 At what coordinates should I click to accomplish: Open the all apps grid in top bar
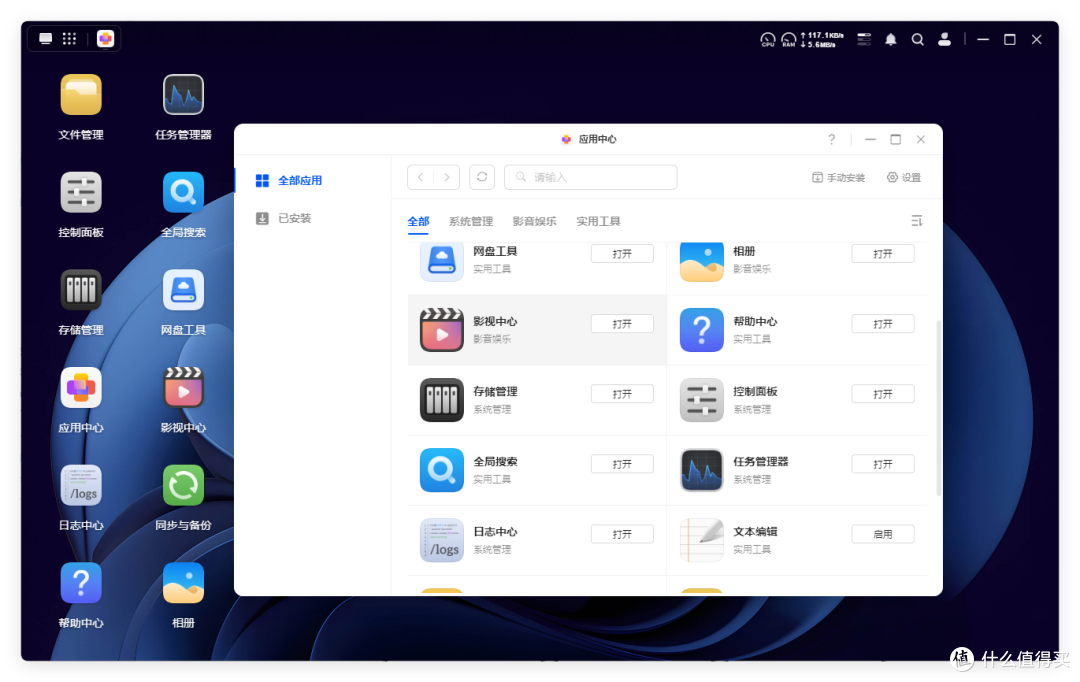tap(70, 39)
